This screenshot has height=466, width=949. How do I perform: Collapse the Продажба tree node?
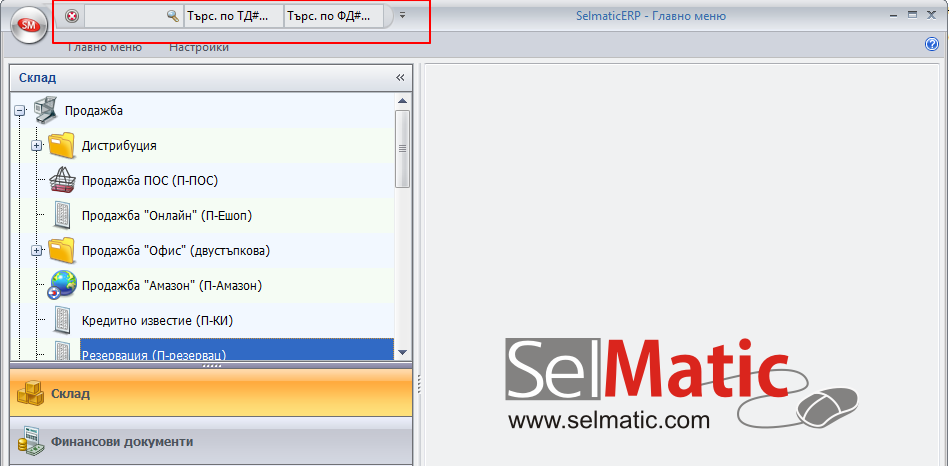click(x=20, y=111)
